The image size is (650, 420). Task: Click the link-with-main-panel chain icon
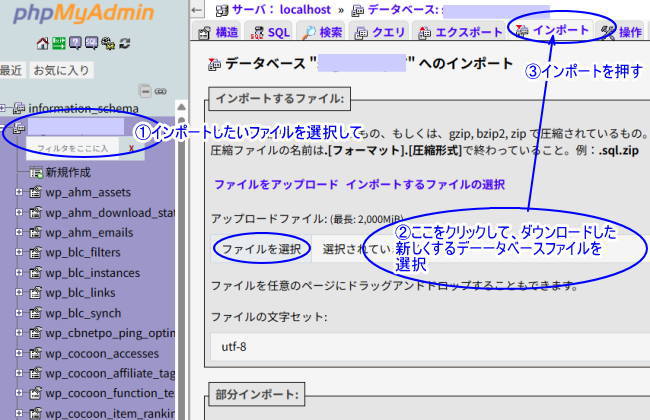(160, 91)
